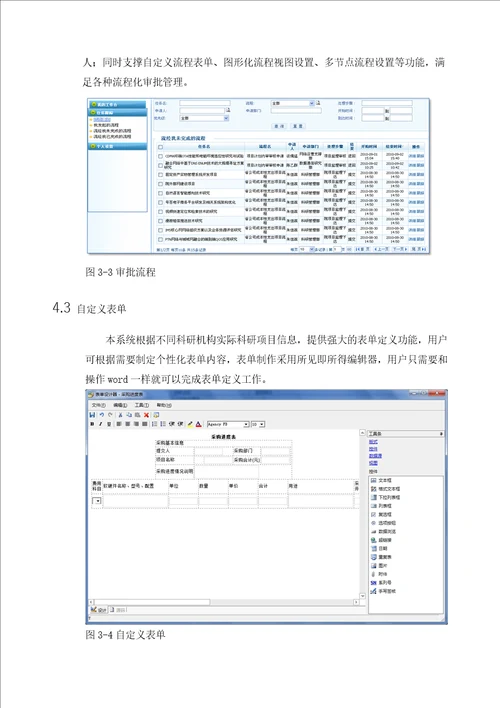500x708 pixels.
Task: Select the 重复表 repeating table control
Action: [381, 557]
